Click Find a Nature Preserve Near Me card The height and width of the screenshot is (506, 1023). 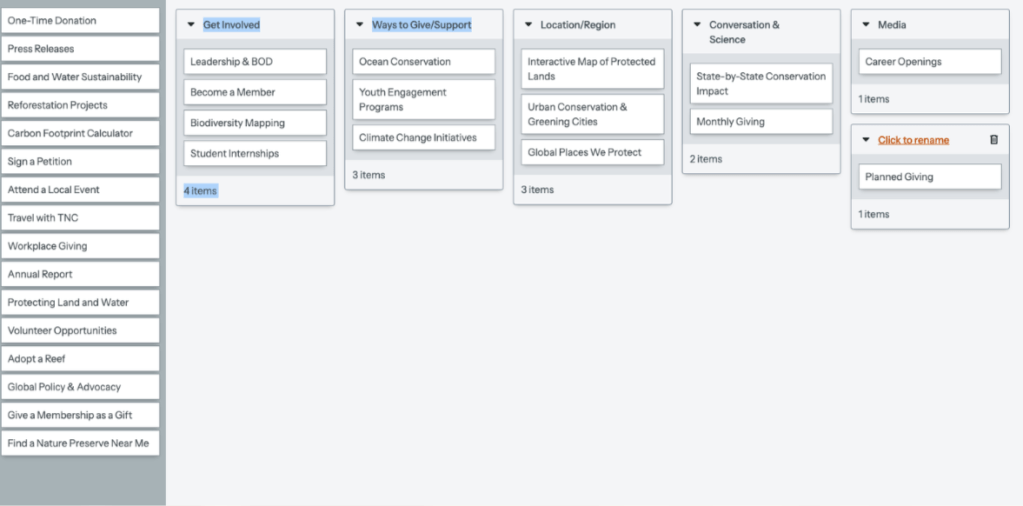(x=80, y=443)
